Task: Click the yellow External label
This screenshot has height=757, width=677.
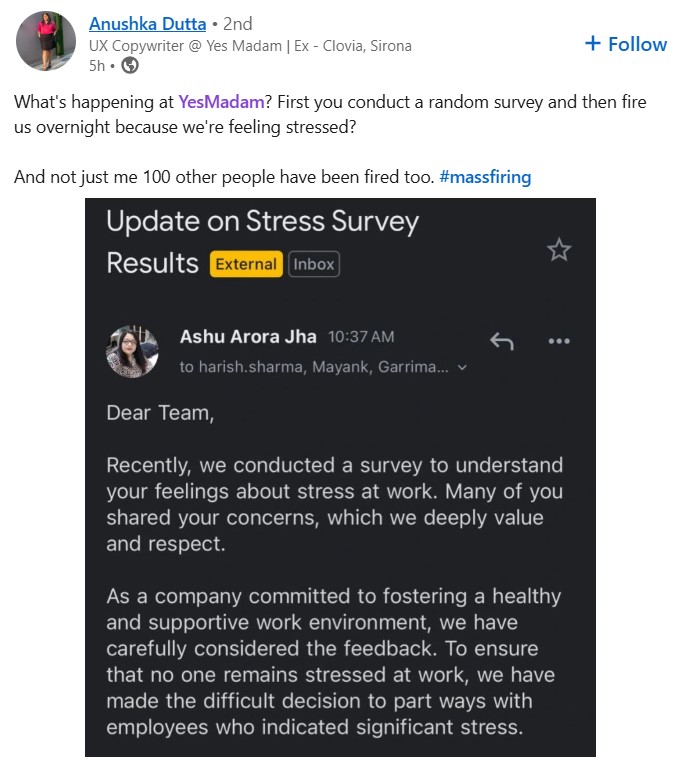Action: (246, 264)
